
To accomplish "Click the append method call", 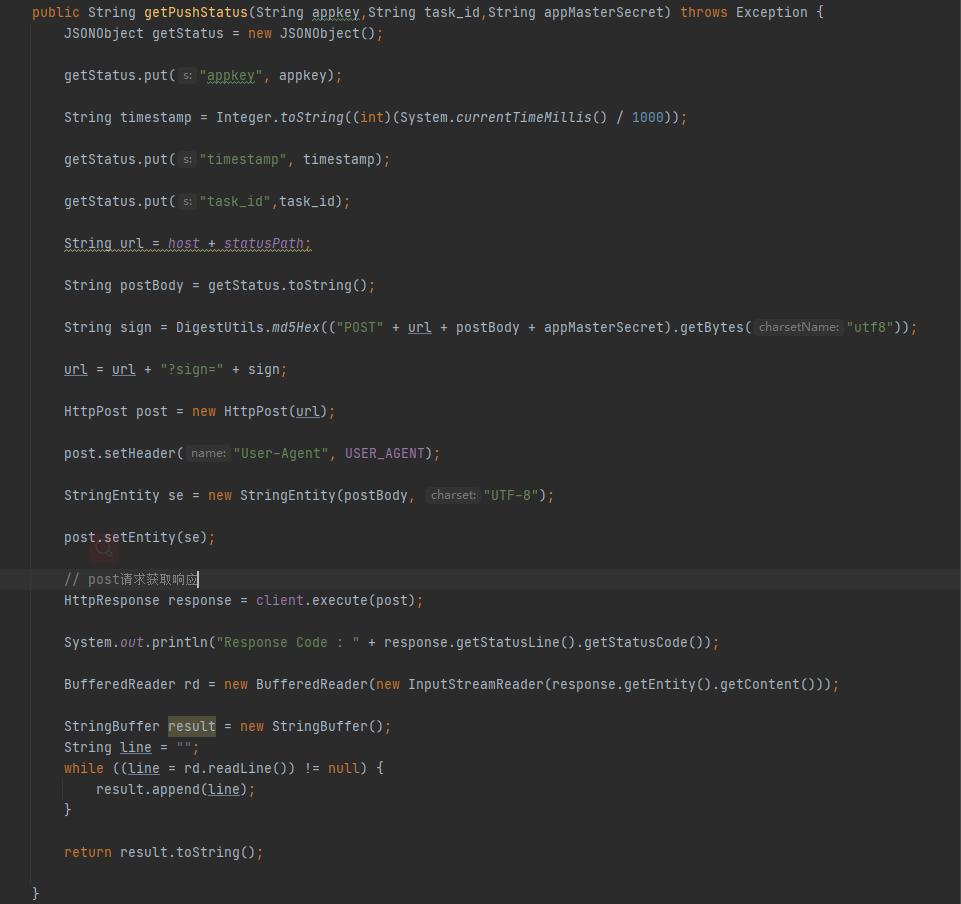I will (176, 789).
